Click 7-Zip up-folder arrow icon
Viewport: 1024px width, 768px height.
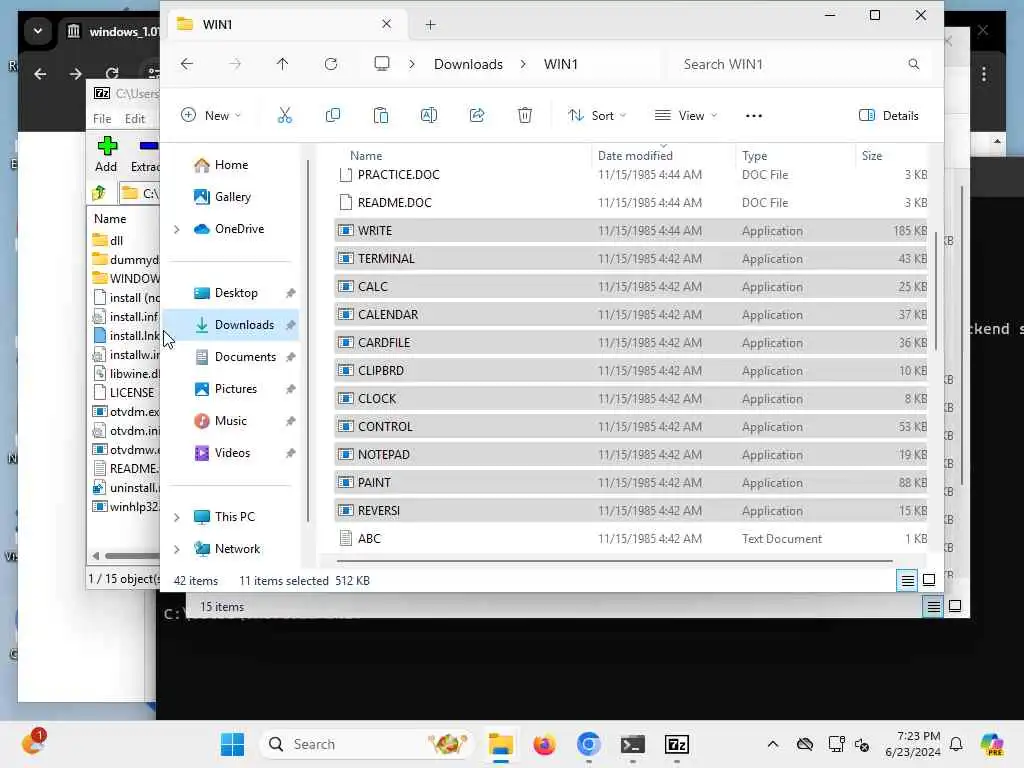(99, 193)
